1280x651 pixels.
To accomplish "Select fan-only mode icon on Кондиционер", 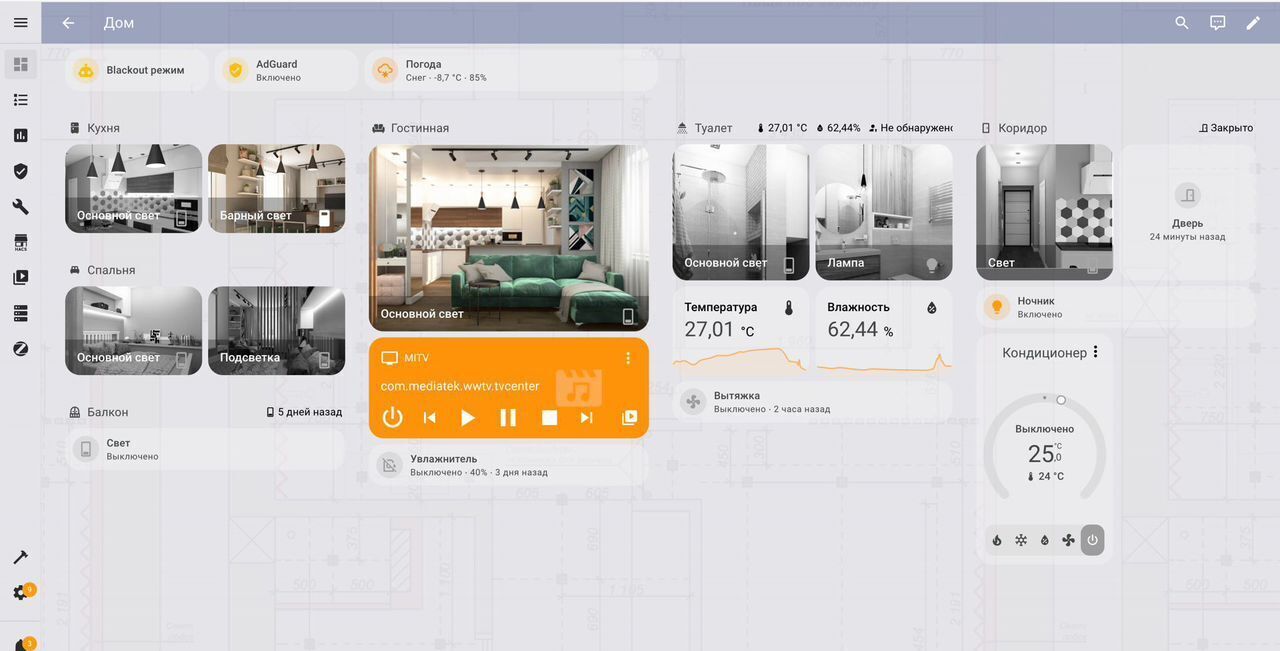I will 1068,540.
